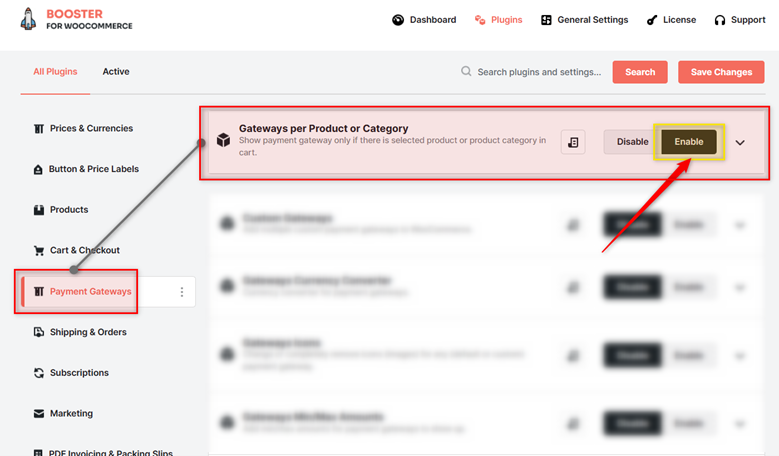Expand the second blurred plugin row chevron
Image resolution: width=779 pixels, height=456 pixels.
coord(740,287)
